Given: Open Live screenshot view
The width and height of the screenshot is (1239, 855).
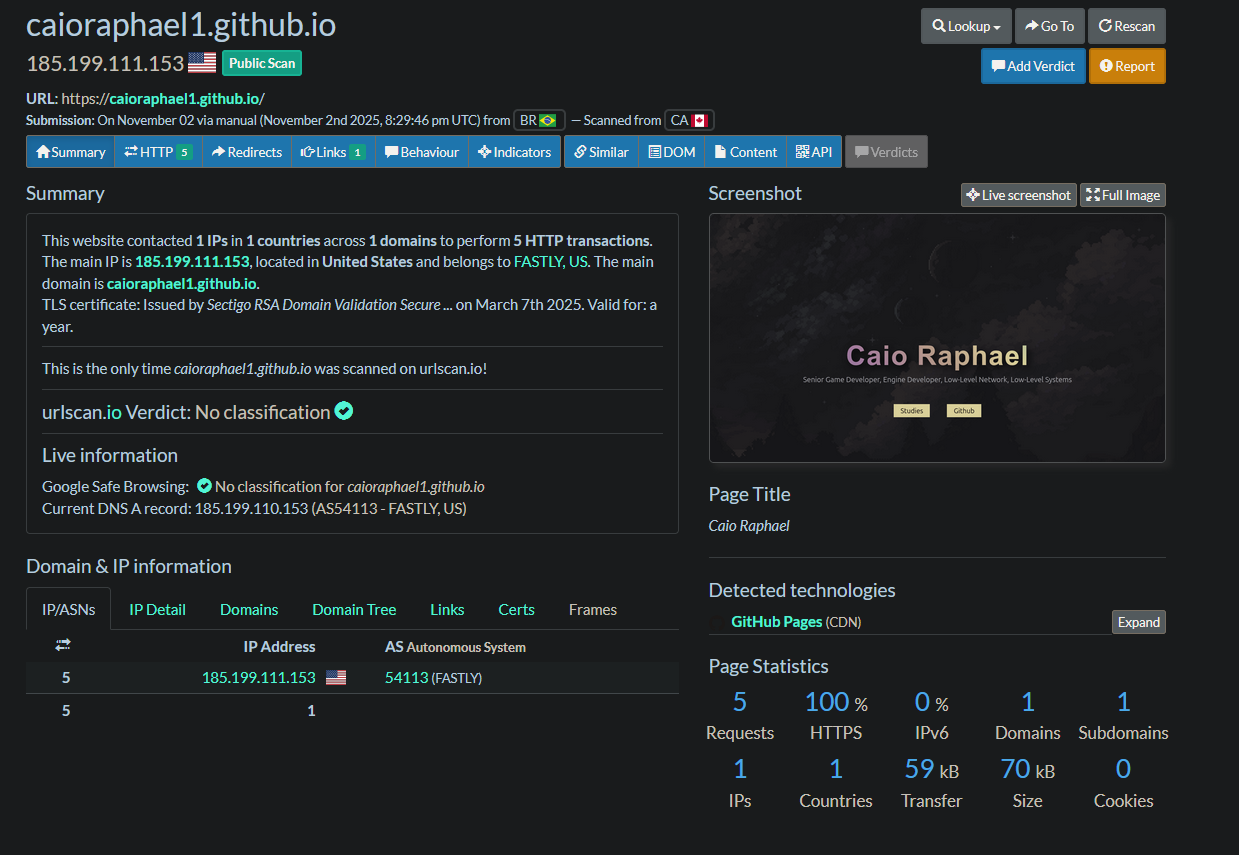Looking at the screenshot, I should point(1018,195).
